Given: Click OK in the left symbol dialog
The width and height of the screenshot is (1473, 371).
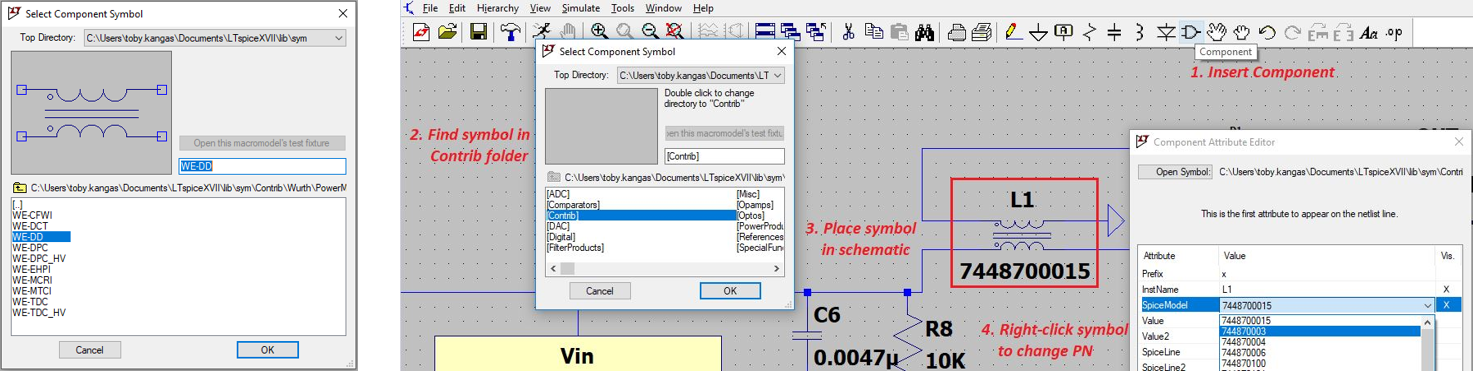Looking at the screenshot, I should (267, 350).
